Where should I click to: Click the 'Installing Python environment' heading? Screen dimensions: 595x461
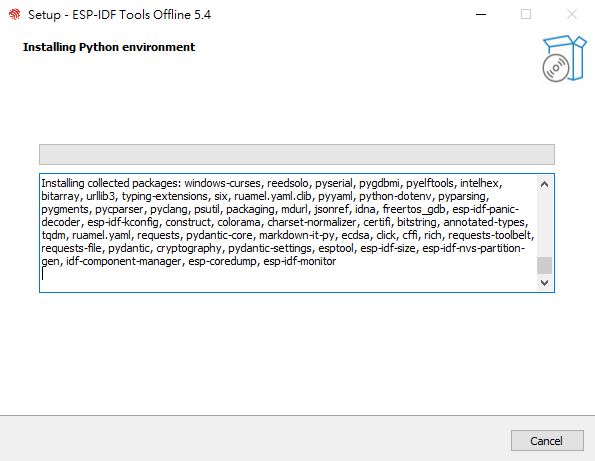click(x=109, y=47)
